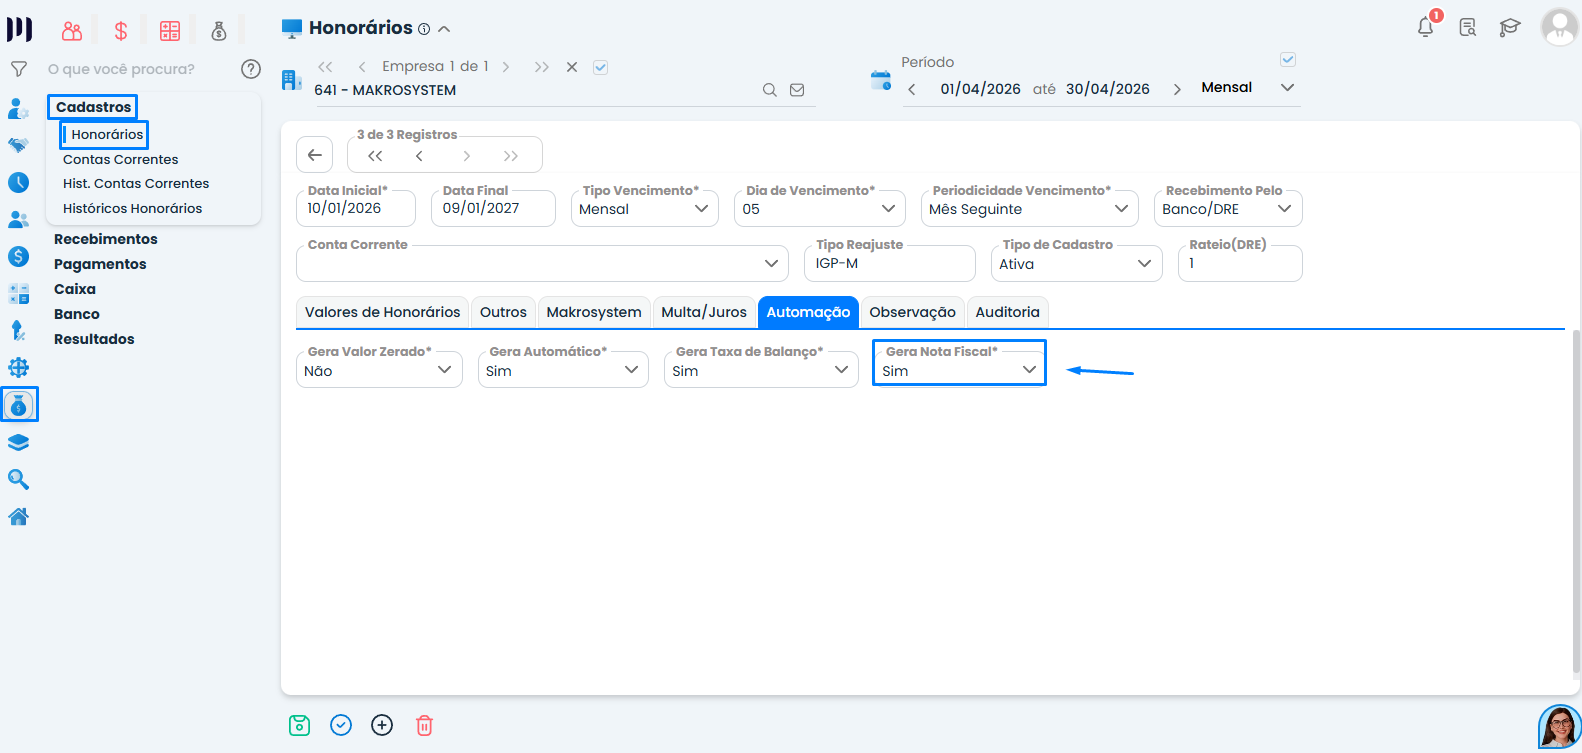Switch to the Multa/Juros tab
The height and width of the screenshot is (753, 1582).
tap(704, 312)
